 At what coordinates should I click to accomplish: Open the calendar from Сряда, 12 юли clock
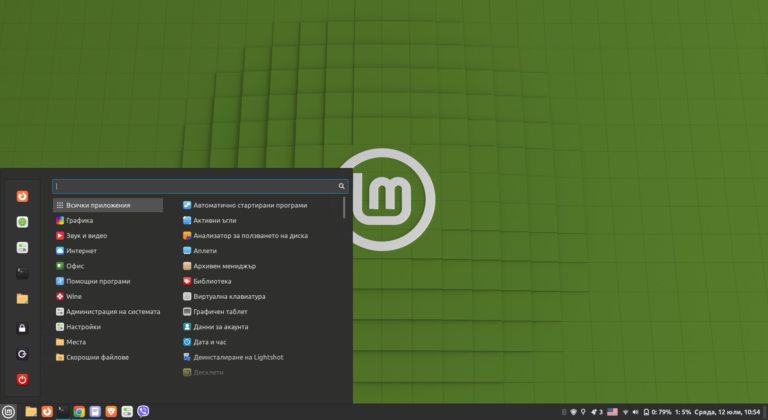pyautogui.click(x=727, y=412)
